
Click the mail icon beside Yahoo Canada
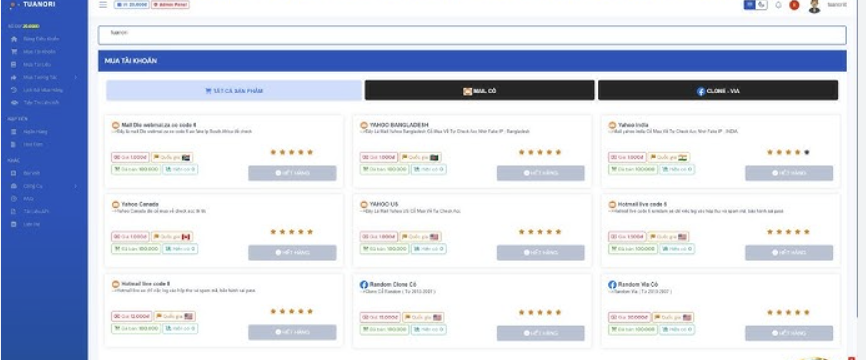pos(116,205)
